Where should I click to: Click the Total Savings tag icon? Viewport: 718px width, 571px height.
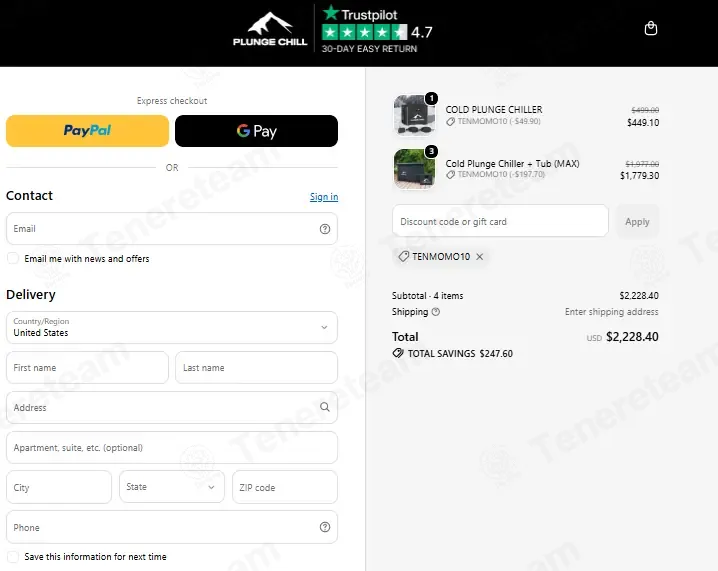(398, 353)
